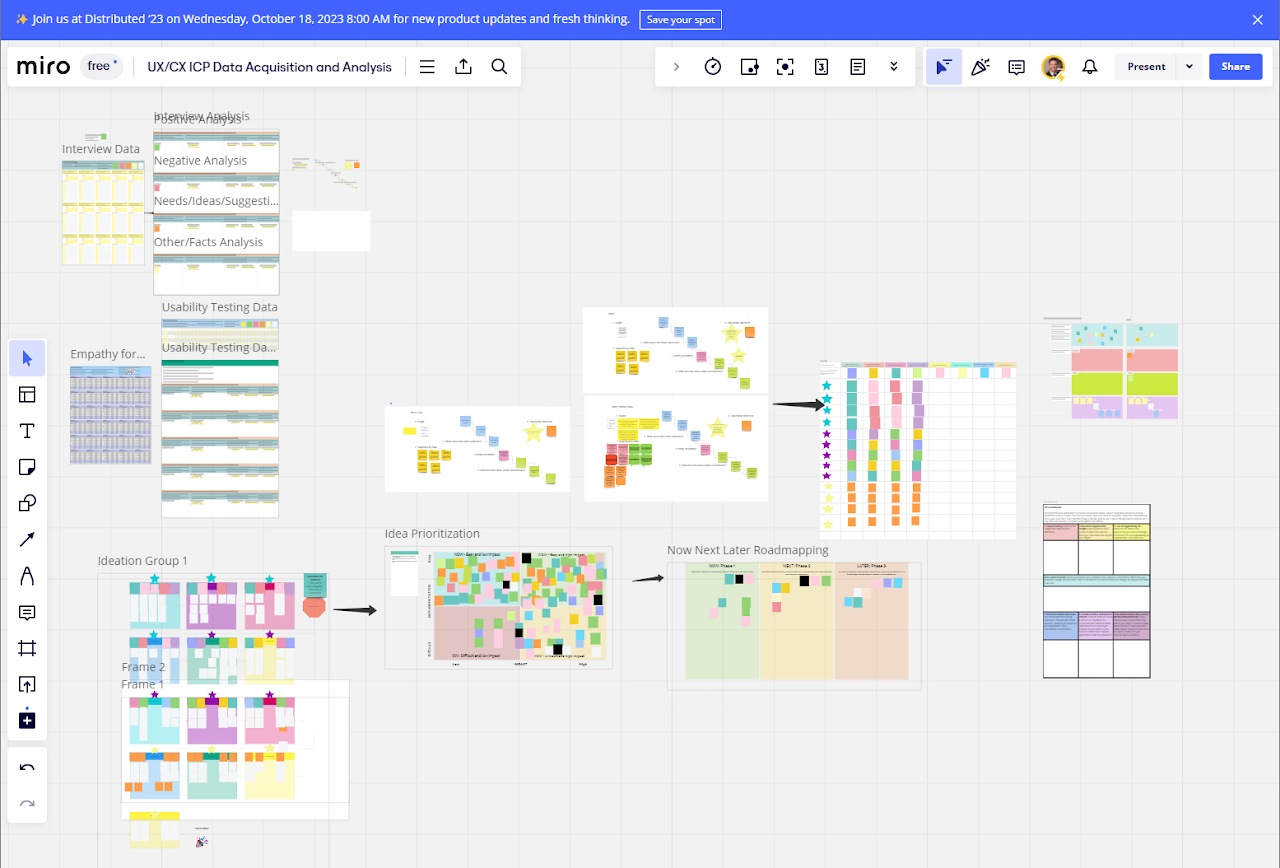Expand the Present dropdown arrow
1280x868 pixels.
pyautogui.click(x=1188, y=67)
